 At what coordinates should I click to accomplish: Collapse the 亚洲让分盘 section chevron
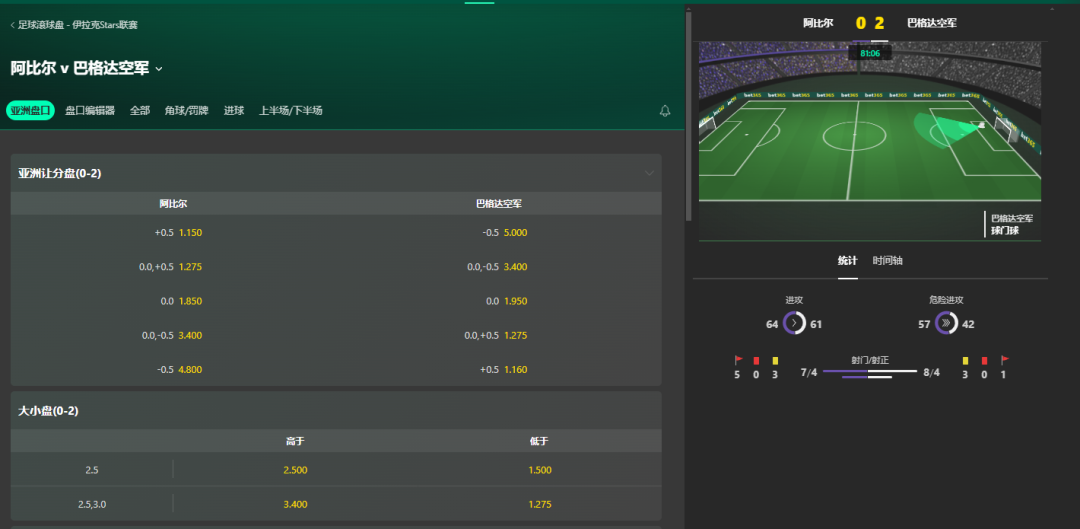(x=649, y=174)
